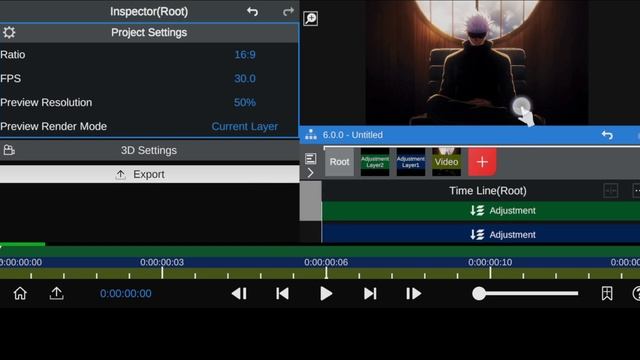The image size is (640, 360).
Task: Click the Time Line(Root) header label
Action: point(488,191)
